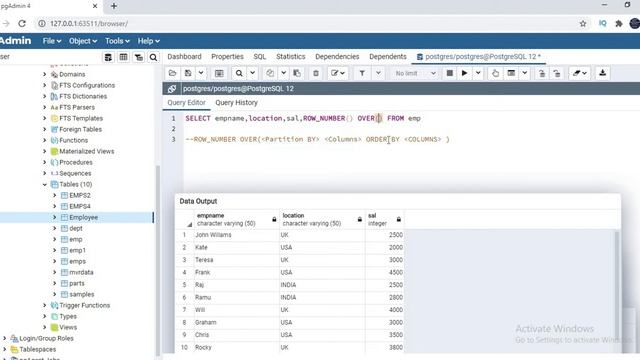
Task: Click the browser Filtered Rows icon
Action: click(x=139, y=57)
